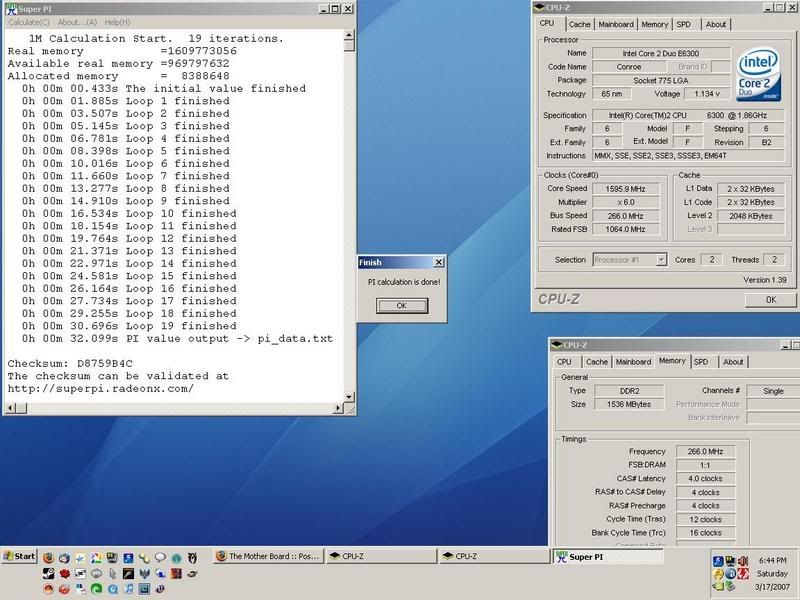Open SPD tab in CPU-Z processor window

[683, 24]
